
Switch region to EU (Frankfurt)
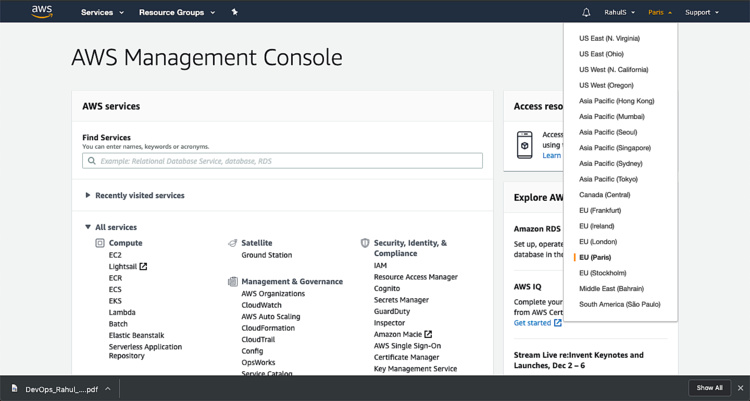click(x=600, y=210)
